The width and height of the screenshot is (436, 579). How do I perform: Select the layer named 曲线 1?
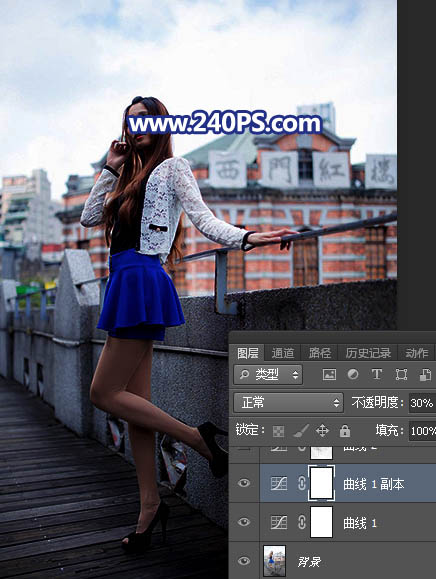pyautogui.click(x=360, y=523)
